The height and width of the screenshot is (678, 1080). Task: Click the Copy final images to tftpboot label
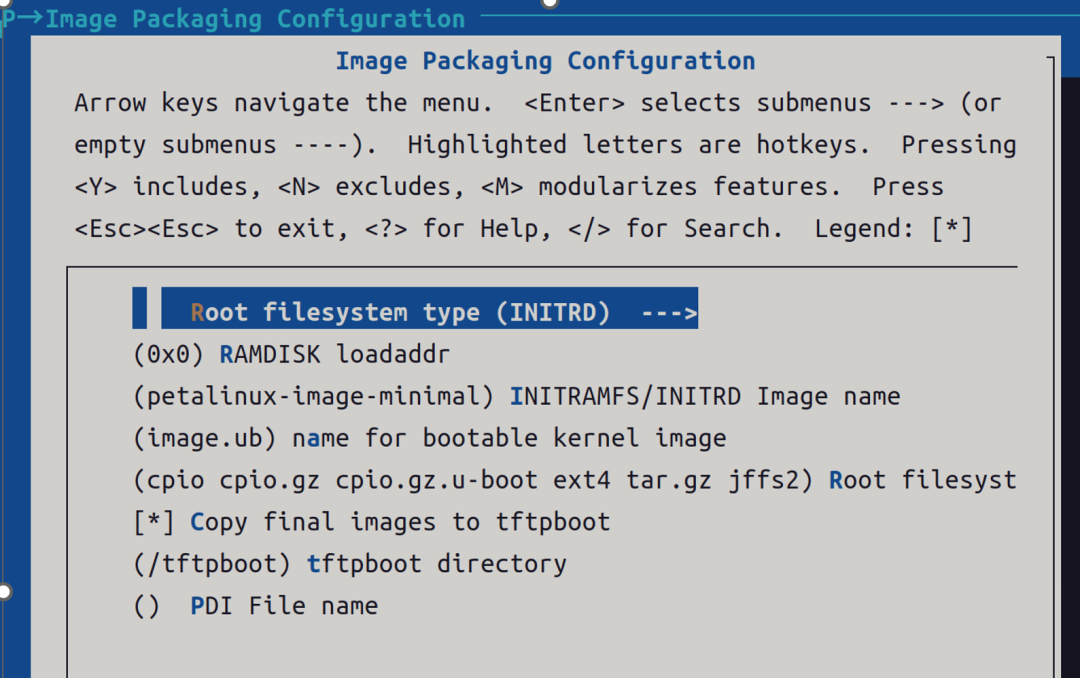[x=400, y=522]
